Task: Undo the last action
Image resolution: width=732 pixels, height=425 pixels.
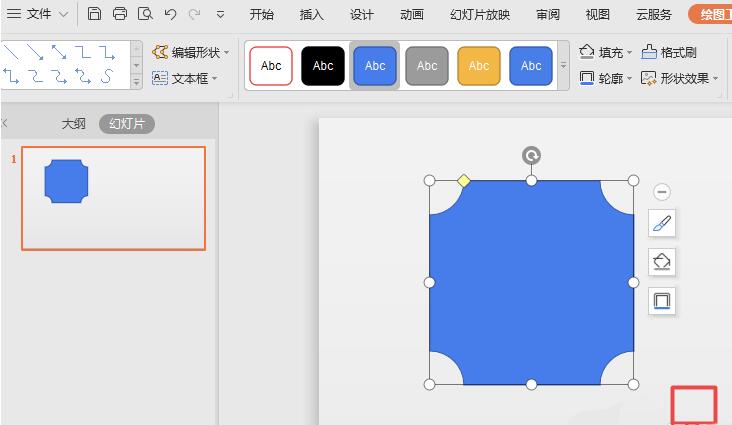Action: tap(170, 14)
